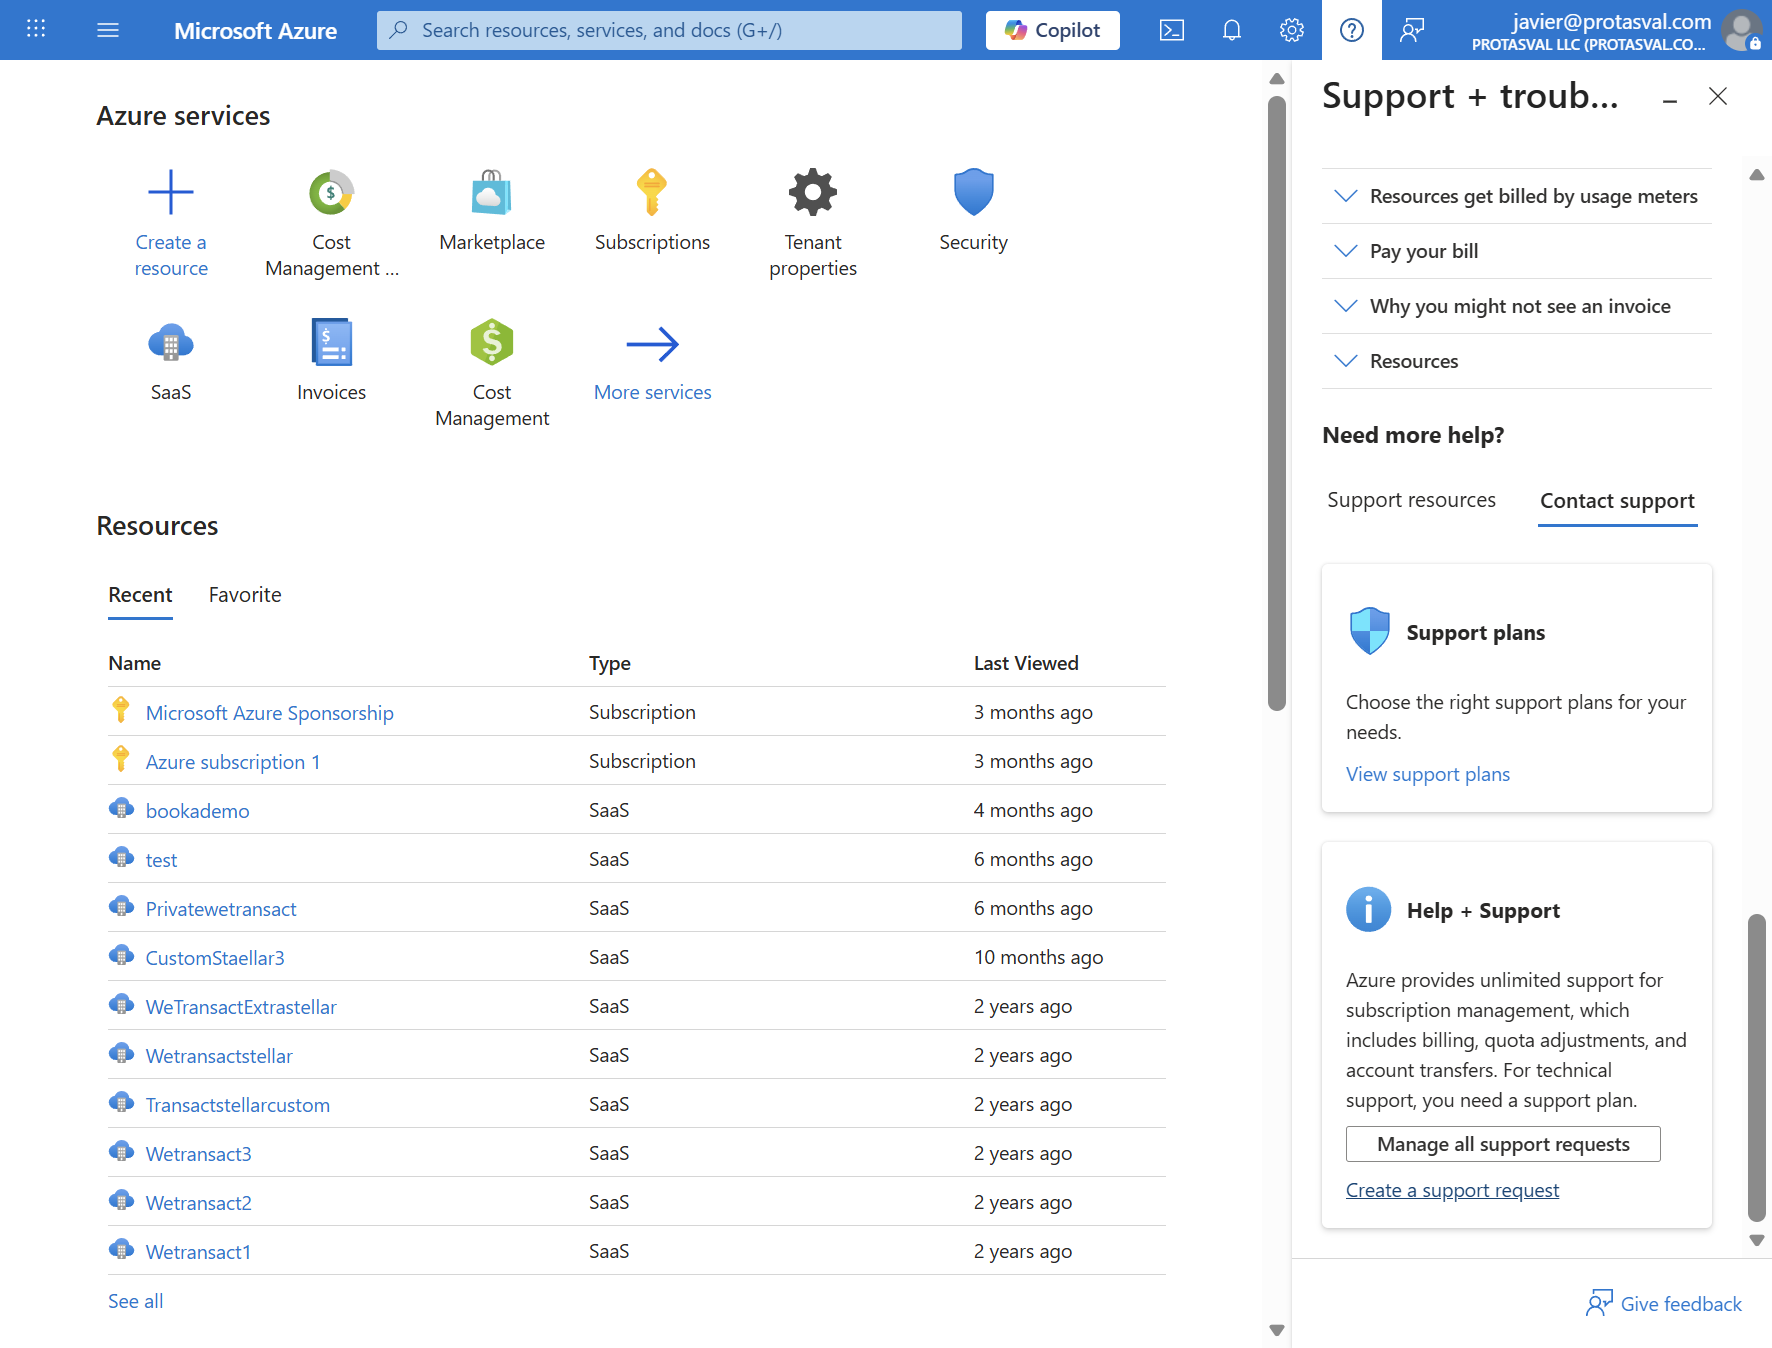
Task: Select the Contact support tab
Action: coord(1617,501)
